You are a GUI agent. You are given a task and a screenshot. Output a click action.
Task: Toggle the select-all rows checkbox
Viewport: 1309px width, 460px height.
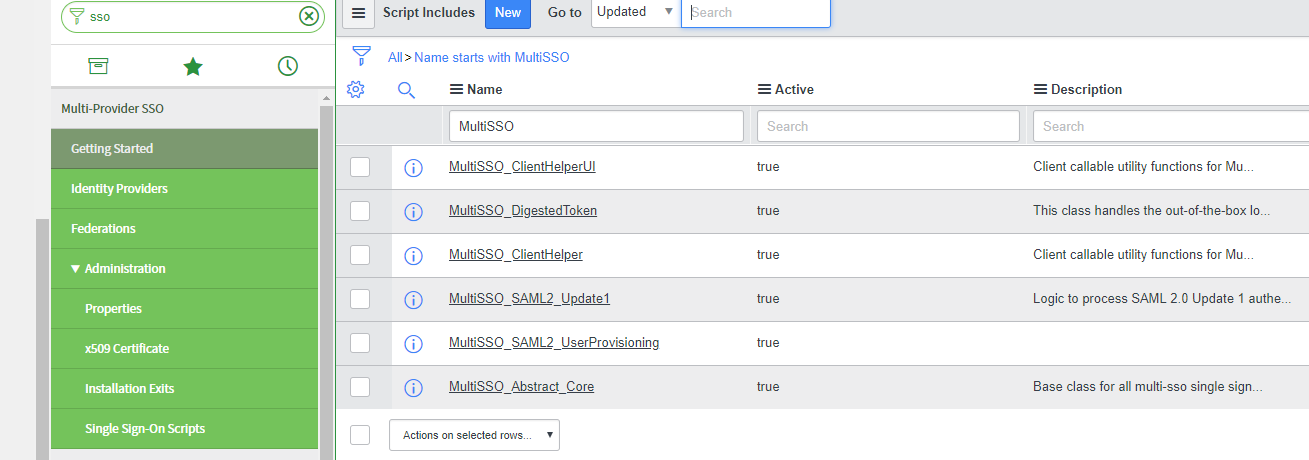[360, 435]
